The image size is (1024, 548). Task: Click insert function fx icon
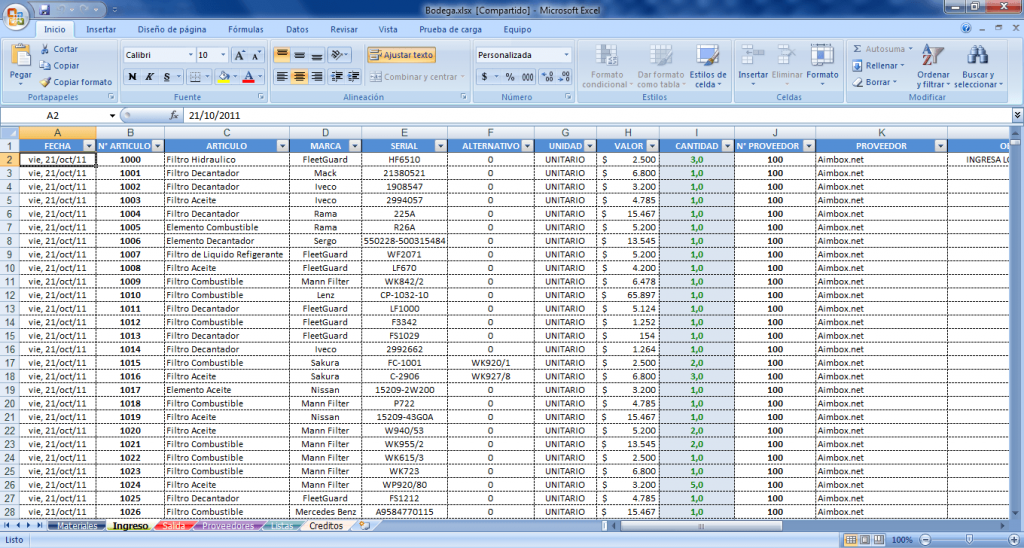tap(174, 115)
